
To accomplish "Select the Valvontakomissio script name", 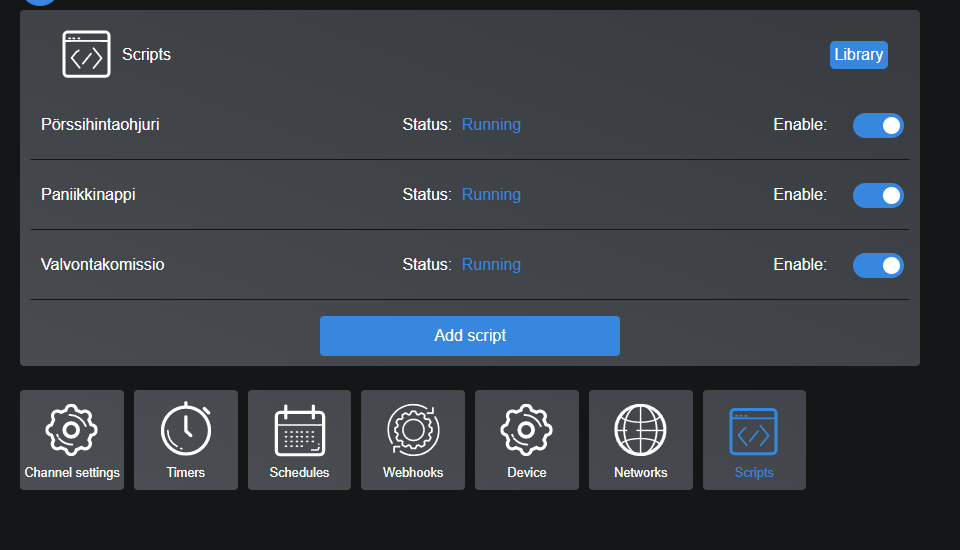I will click(102, 265).
